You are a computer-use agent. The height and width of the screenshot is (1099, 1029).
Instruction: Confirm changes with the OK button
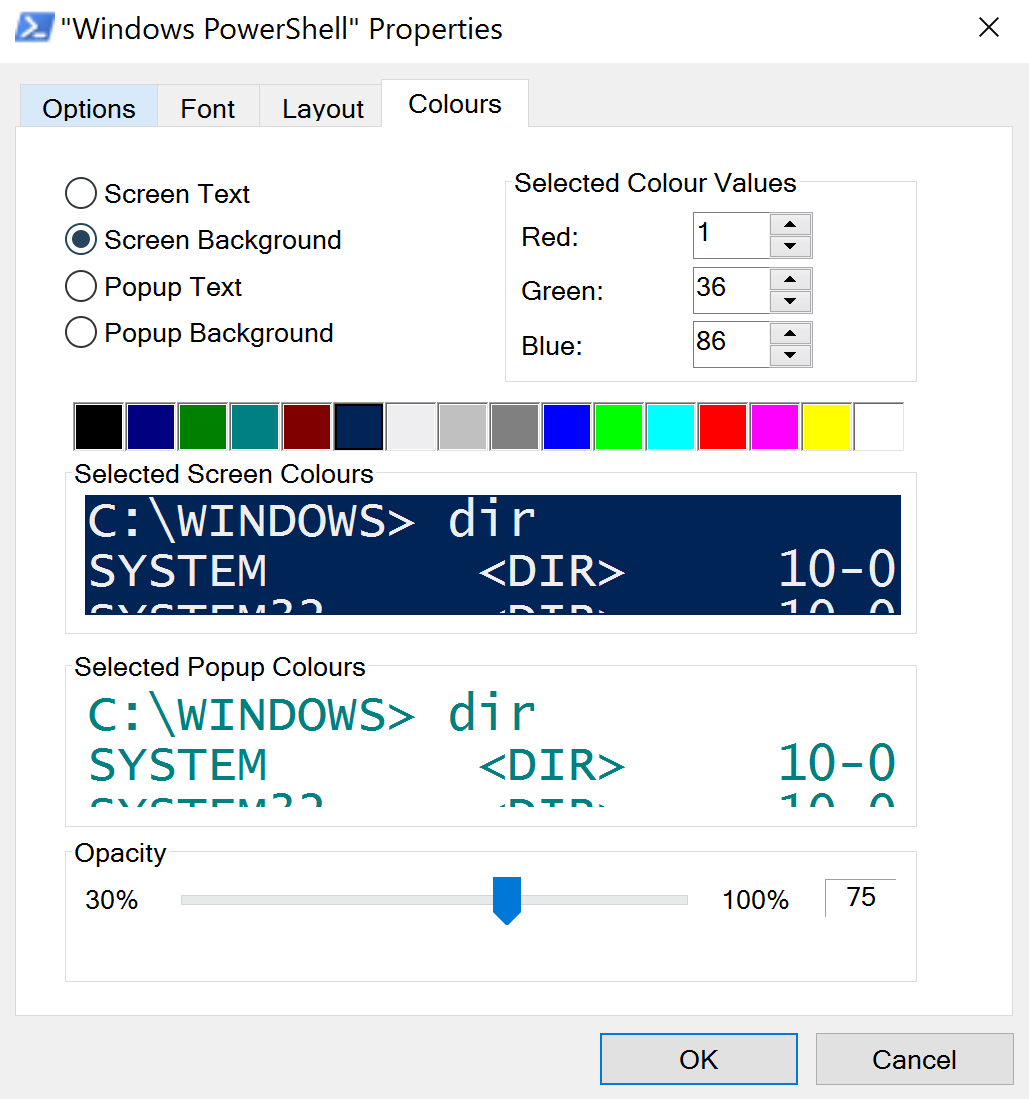pyautogui.click(x=699, y=1059)
